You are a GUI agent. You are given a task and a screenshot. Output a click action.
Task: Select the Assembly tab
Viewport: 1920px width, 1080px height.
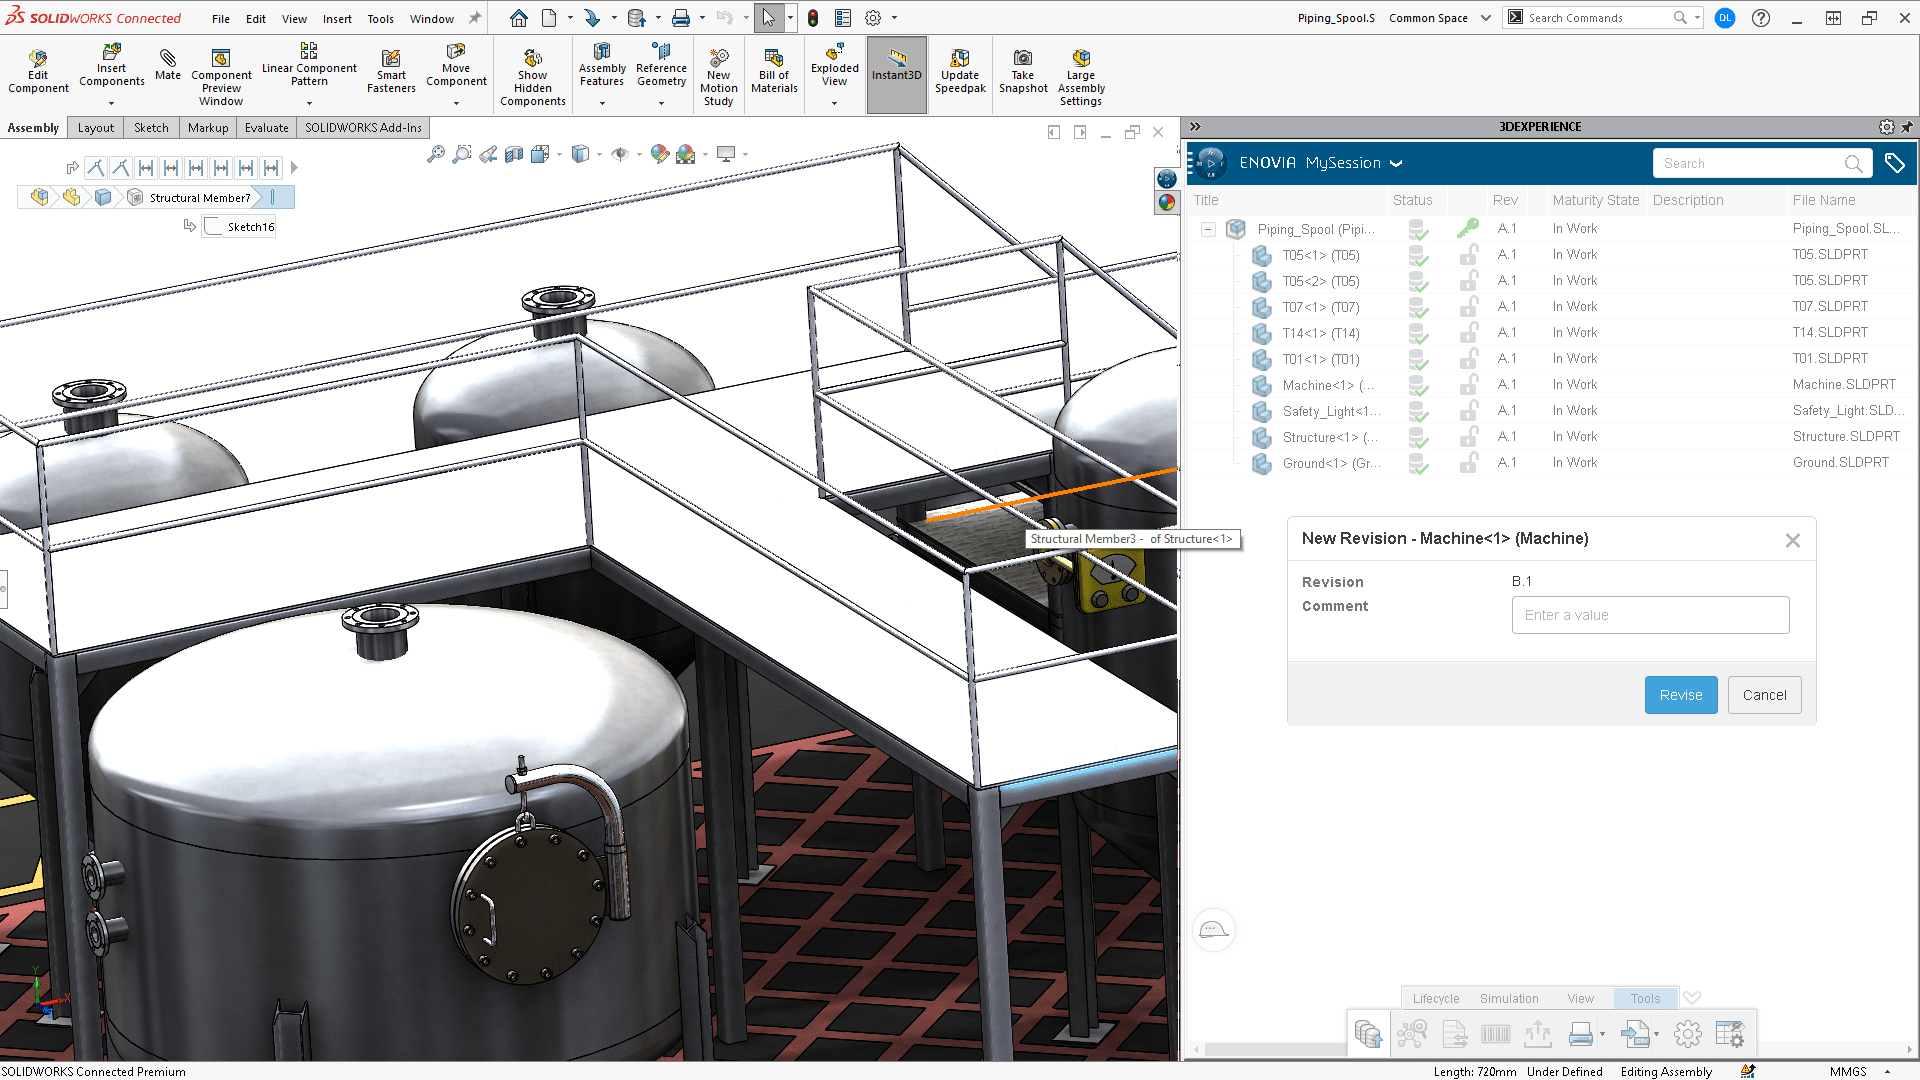34,127
